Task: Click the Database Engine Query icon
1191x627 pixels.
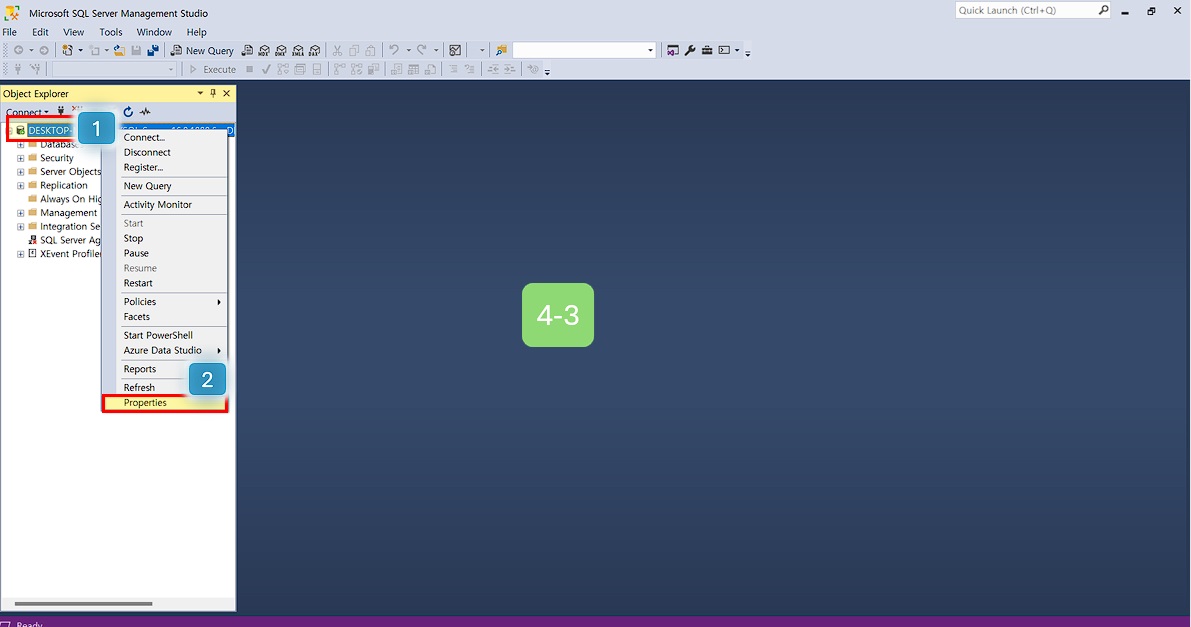Action: pos(247,50)
